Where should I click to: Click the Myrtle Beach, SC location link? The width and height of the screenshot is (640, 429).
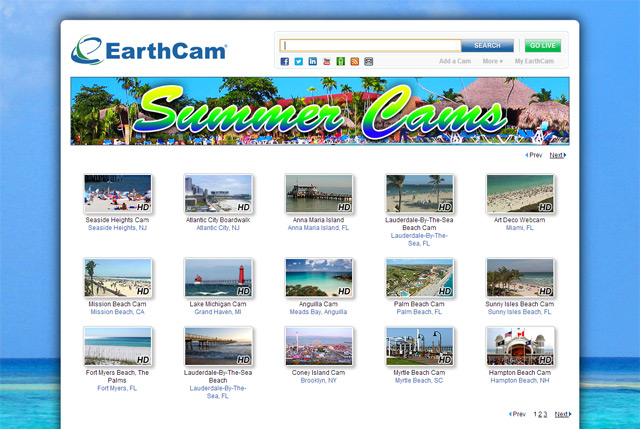click(419, 380)
